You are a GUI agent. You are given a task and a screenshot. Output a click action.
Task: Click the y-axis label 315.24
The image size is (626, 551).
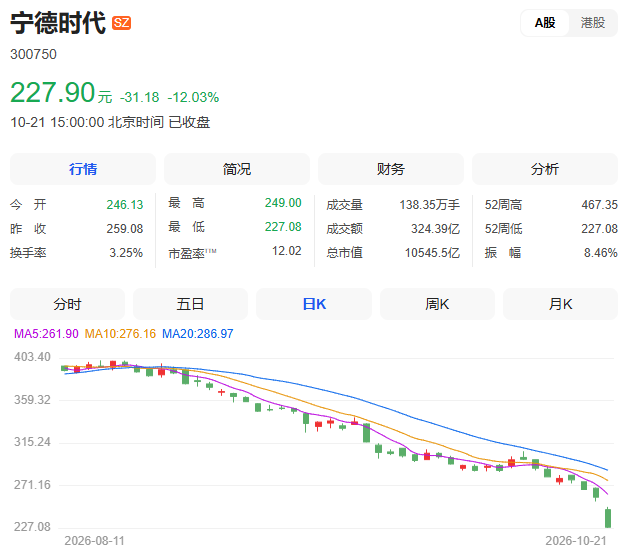[x=32, y=442]
